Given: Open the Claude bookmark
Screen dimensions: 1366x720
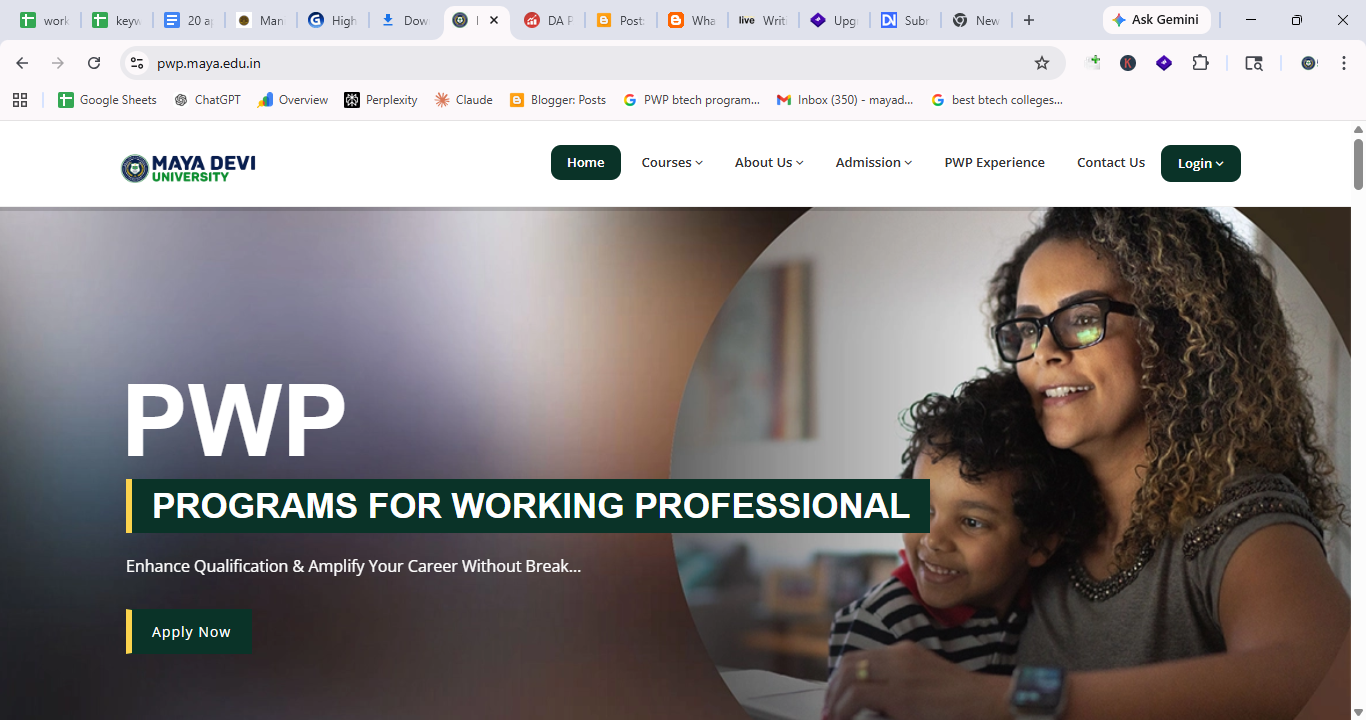Looking at the screenshot, I should pos(464,100).
